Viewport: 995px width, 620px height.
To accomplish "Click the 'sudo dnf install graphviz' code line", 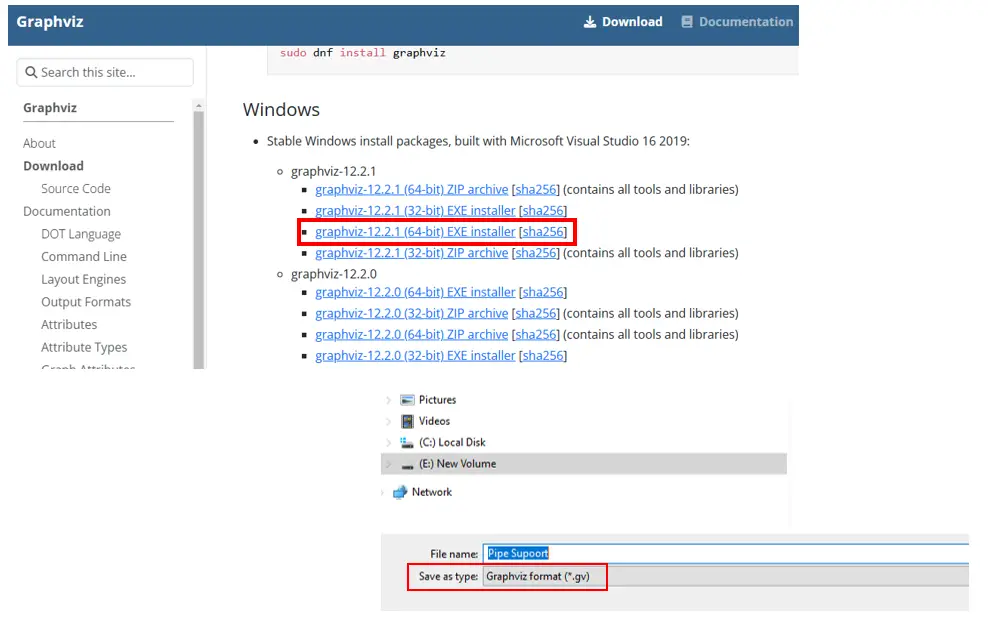I will pos(362,53).
